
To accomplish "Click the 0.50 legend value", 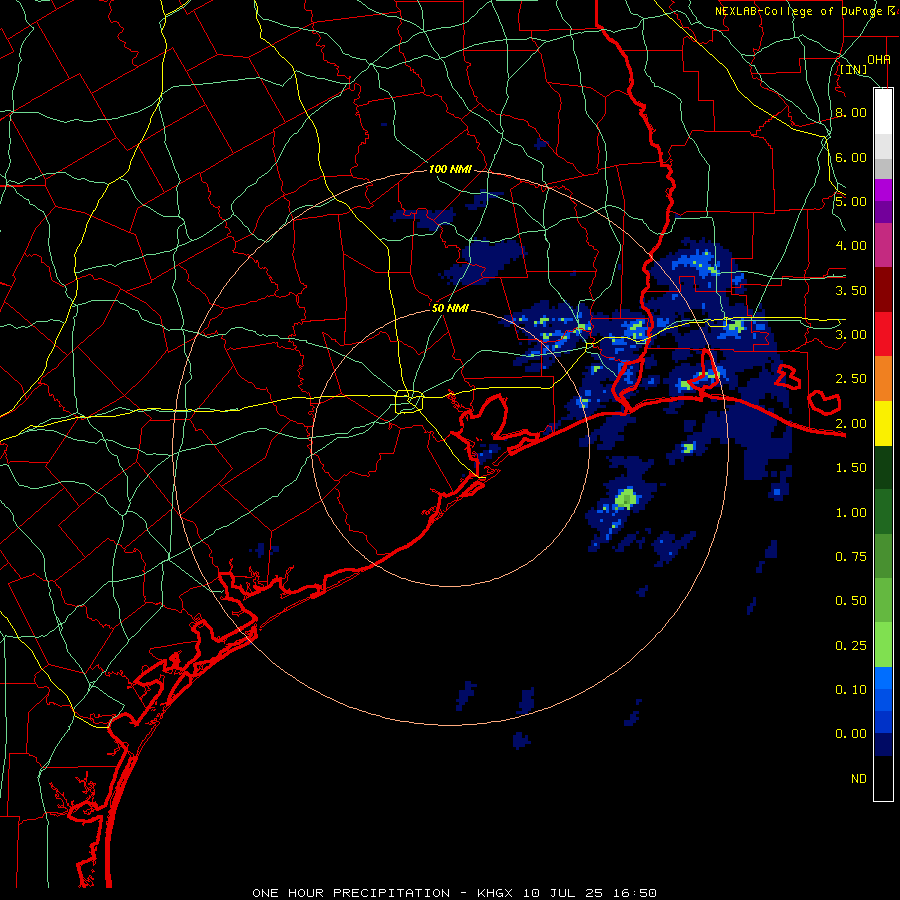I will pos(851,601).
